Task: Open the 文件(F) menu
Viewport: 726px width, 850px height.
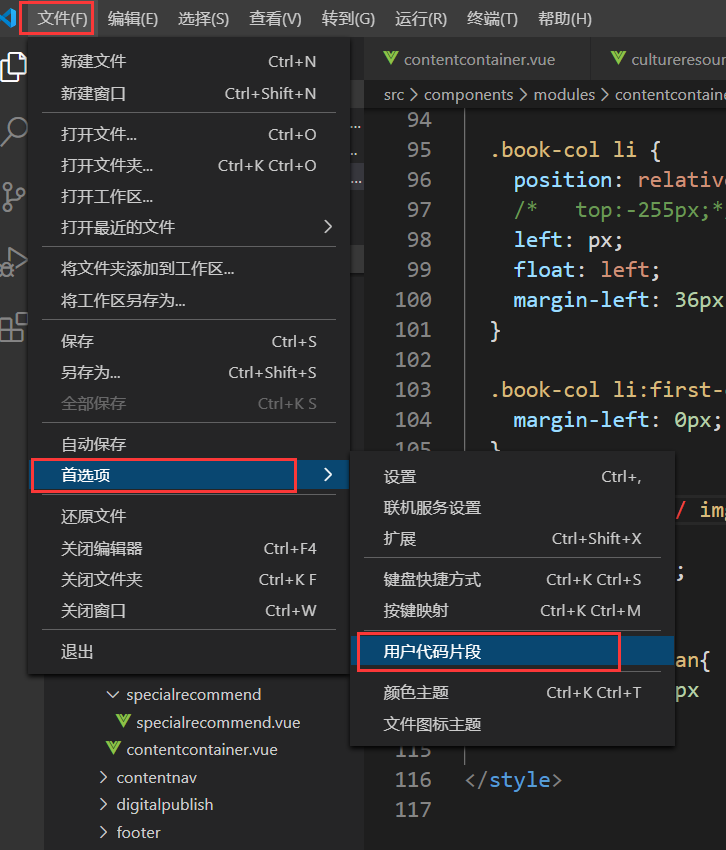Action: click(62, 18)
